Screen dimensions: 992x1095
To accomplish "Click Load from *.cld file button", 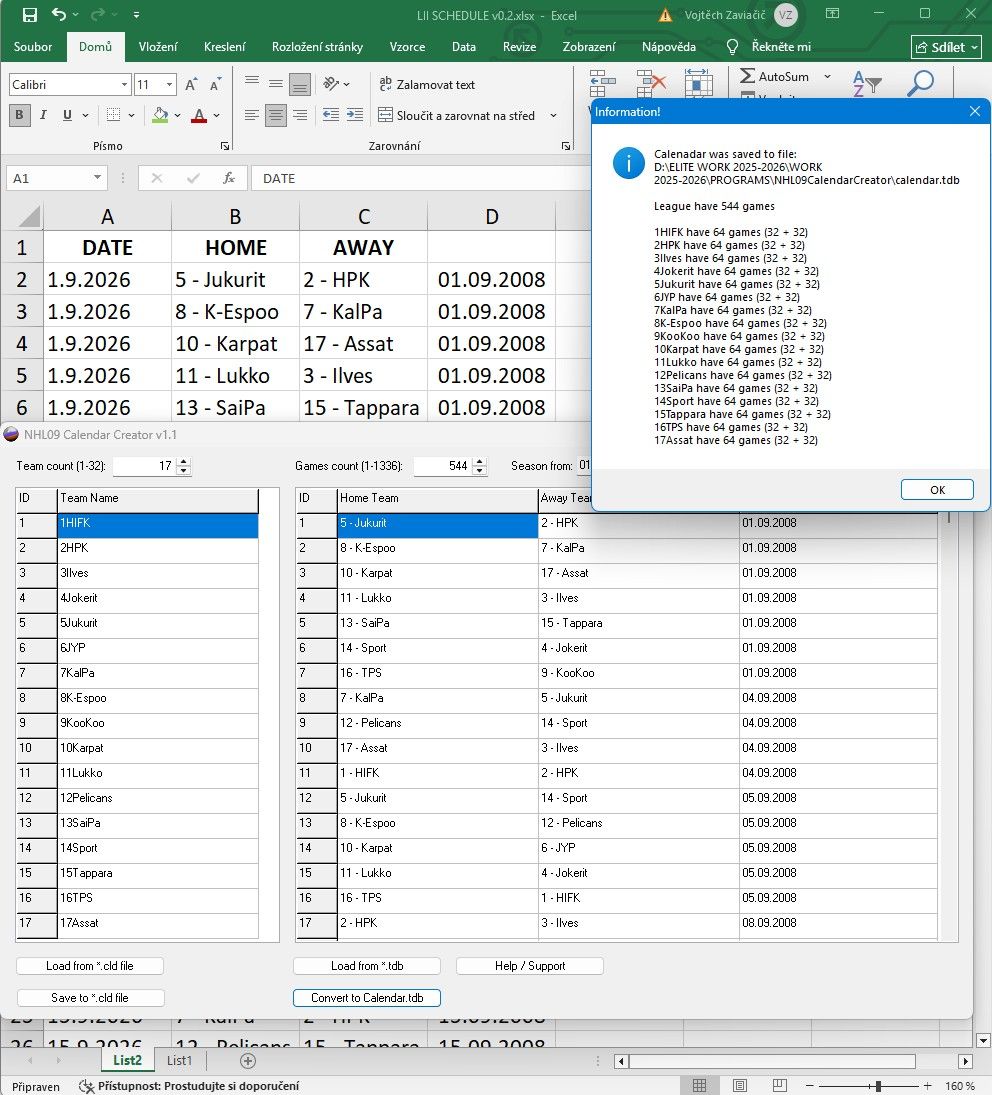I will coord(90,966).
